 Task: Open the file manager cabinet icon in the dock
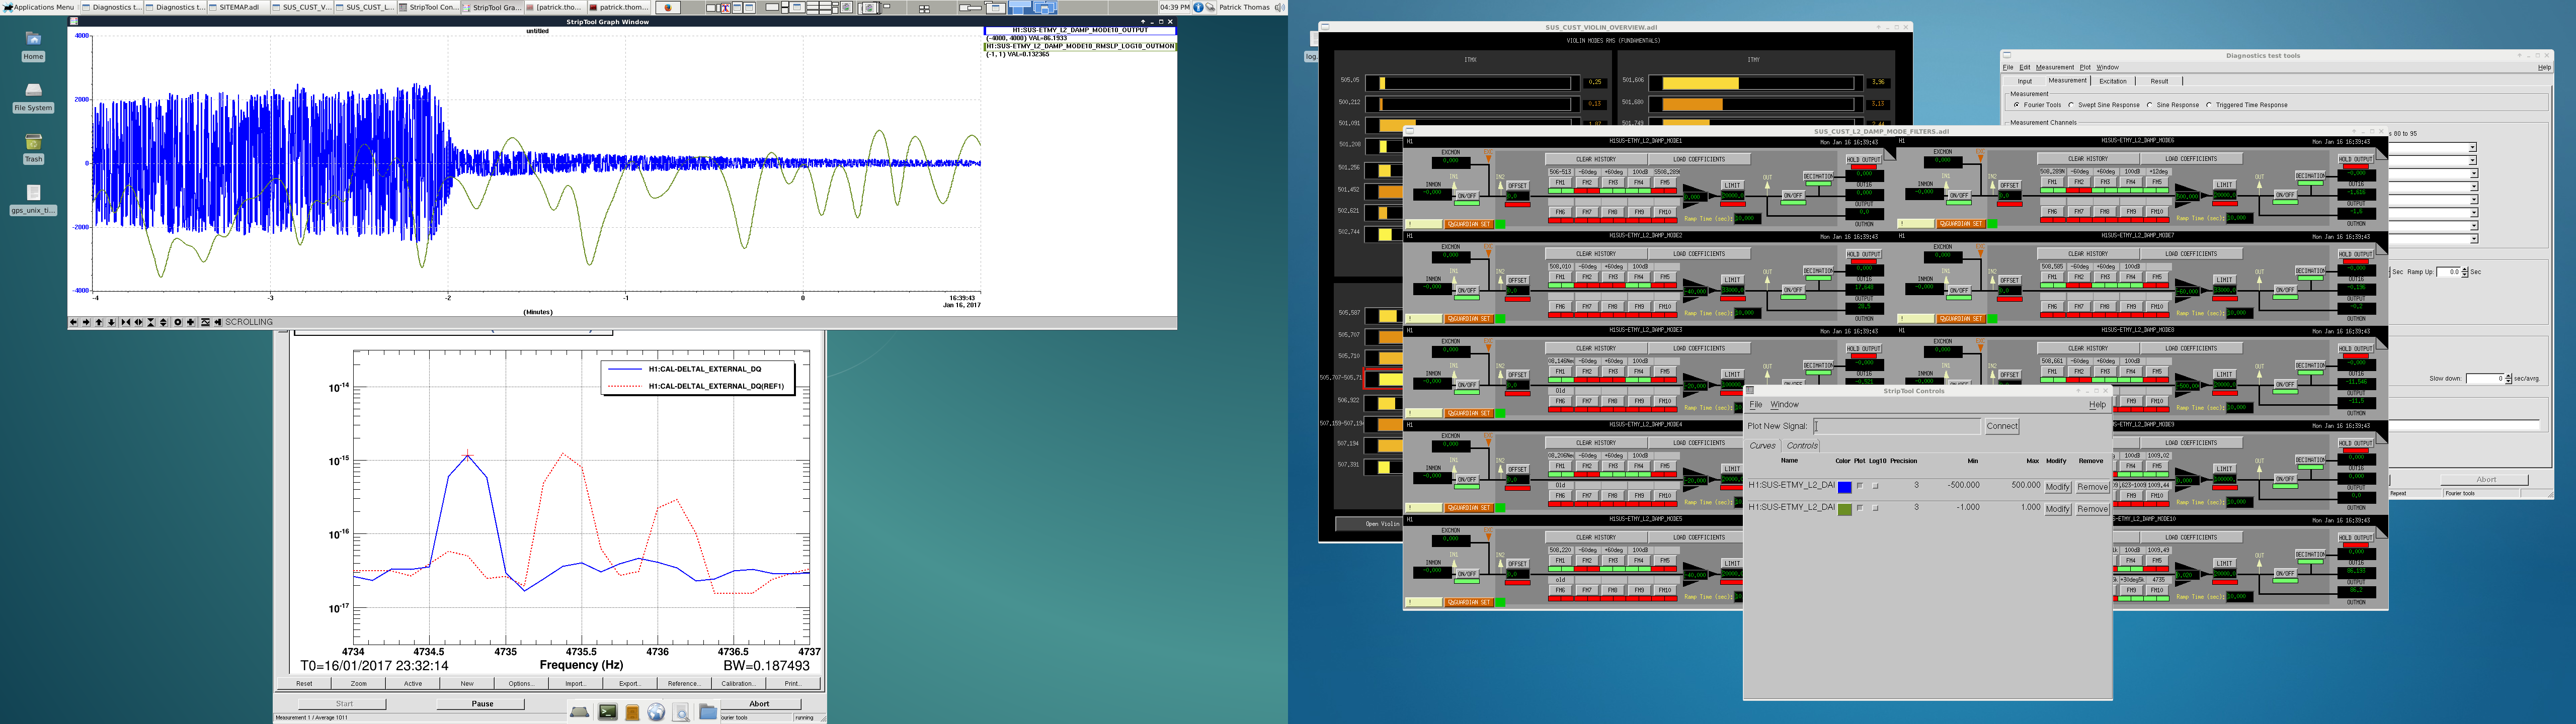pyautogui.click(x=632, y=712)
